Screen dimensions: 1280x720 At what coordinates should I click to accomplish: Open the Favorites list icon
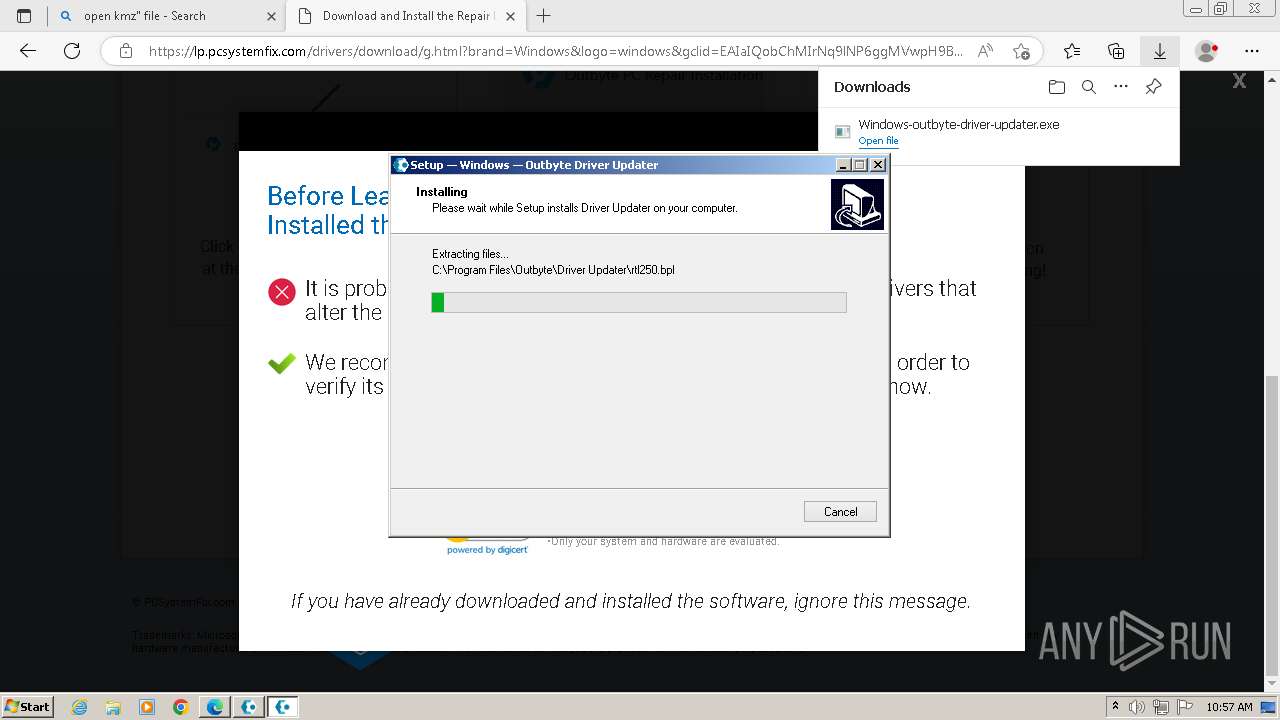tap(1072, 51)
